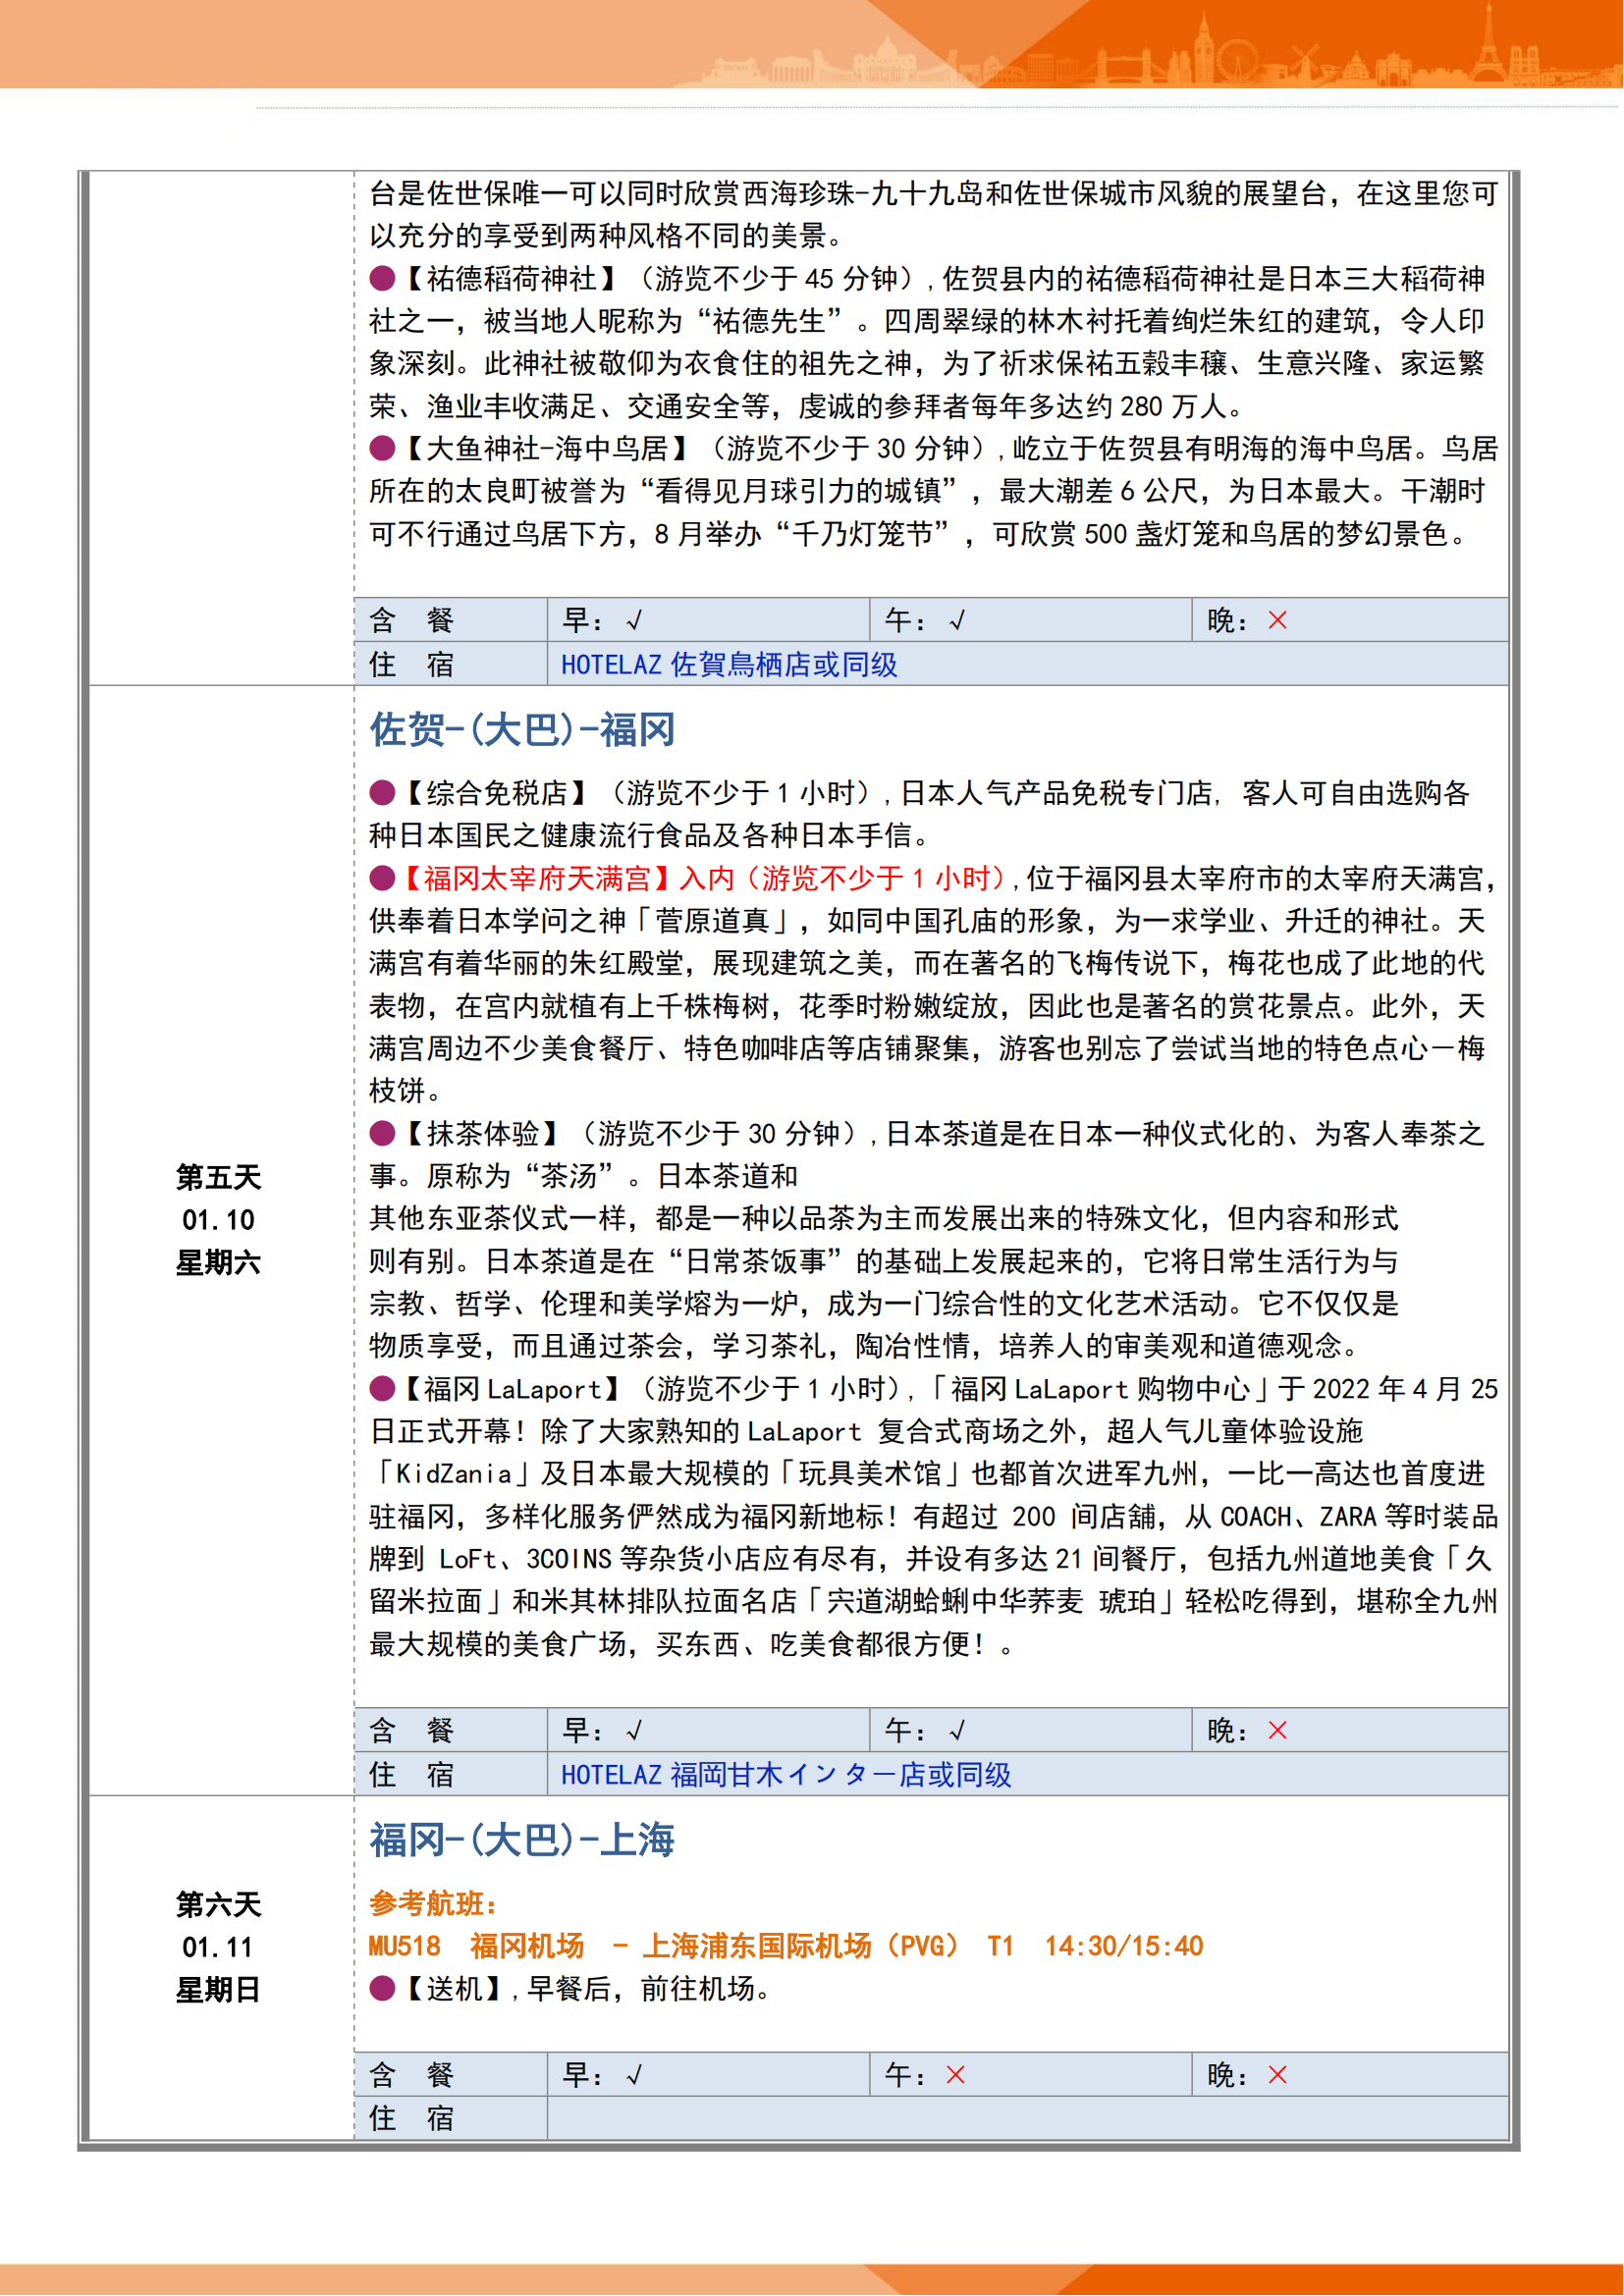Click the 参考航班 label
The height and width of the screenshot is (2296, 1624).
point(433,1903)
